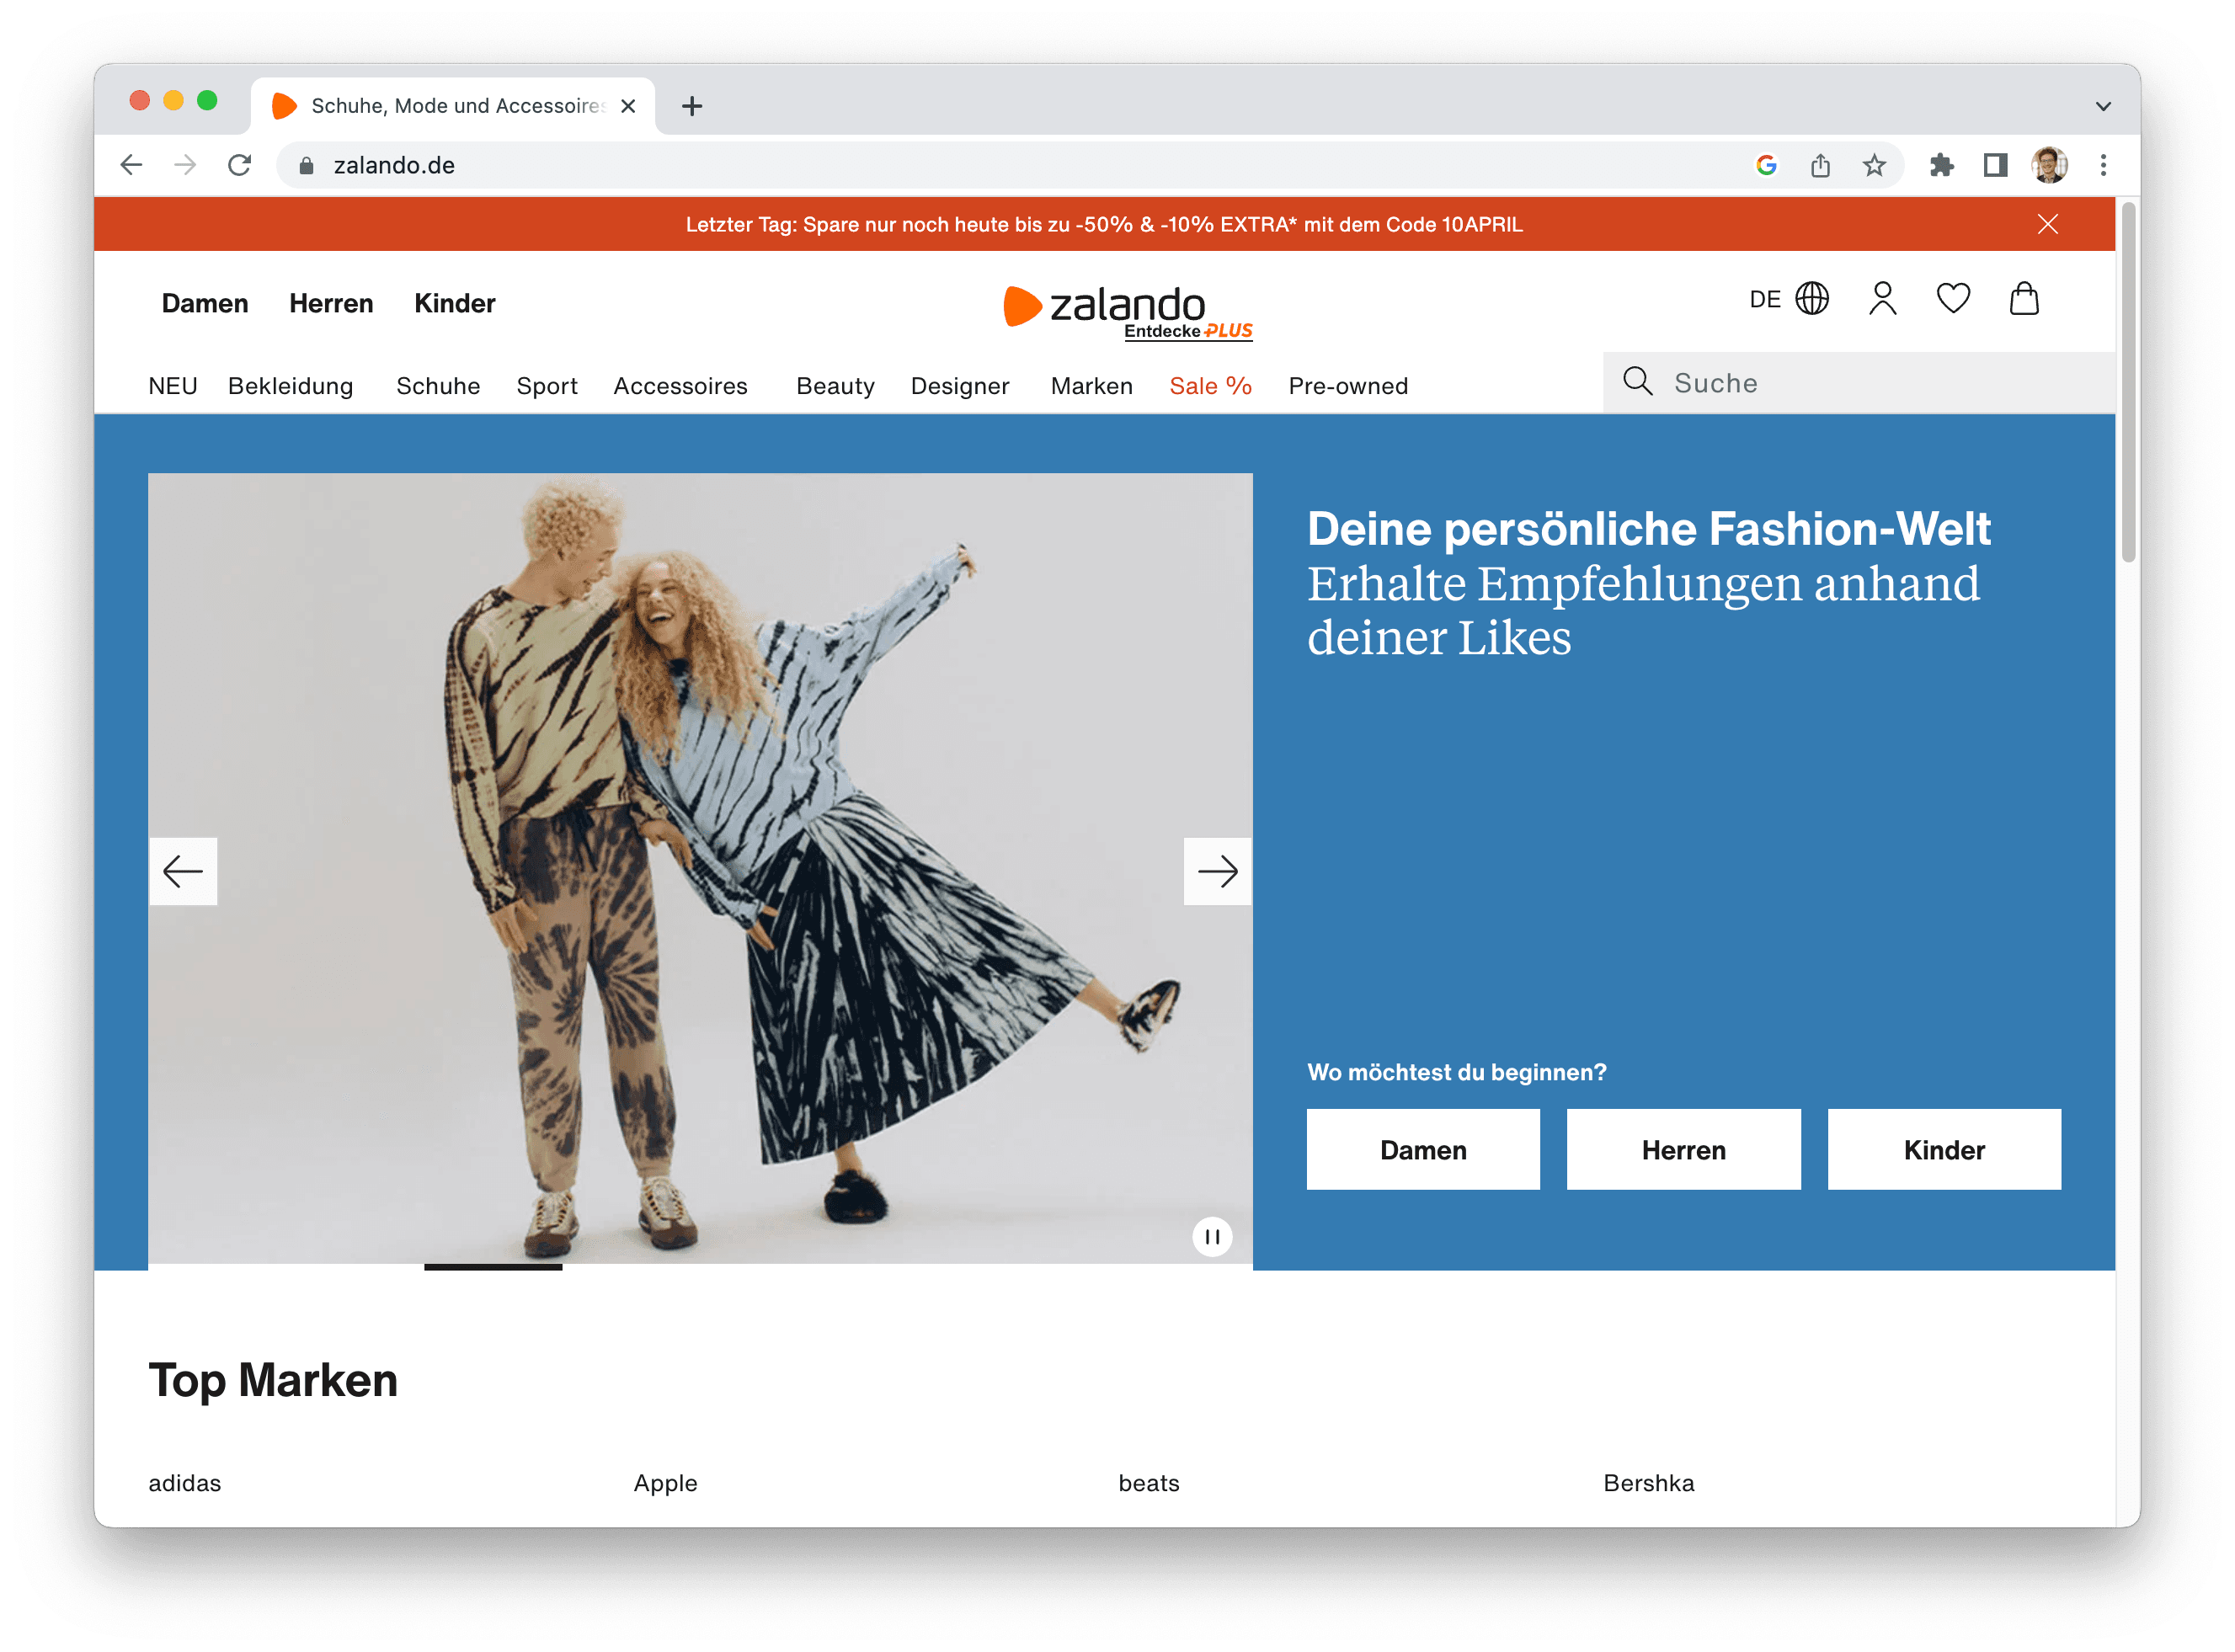The image size is (2235, 1652).
Task: Click the Damen button in hero panel
Action: (1422, 1149)
